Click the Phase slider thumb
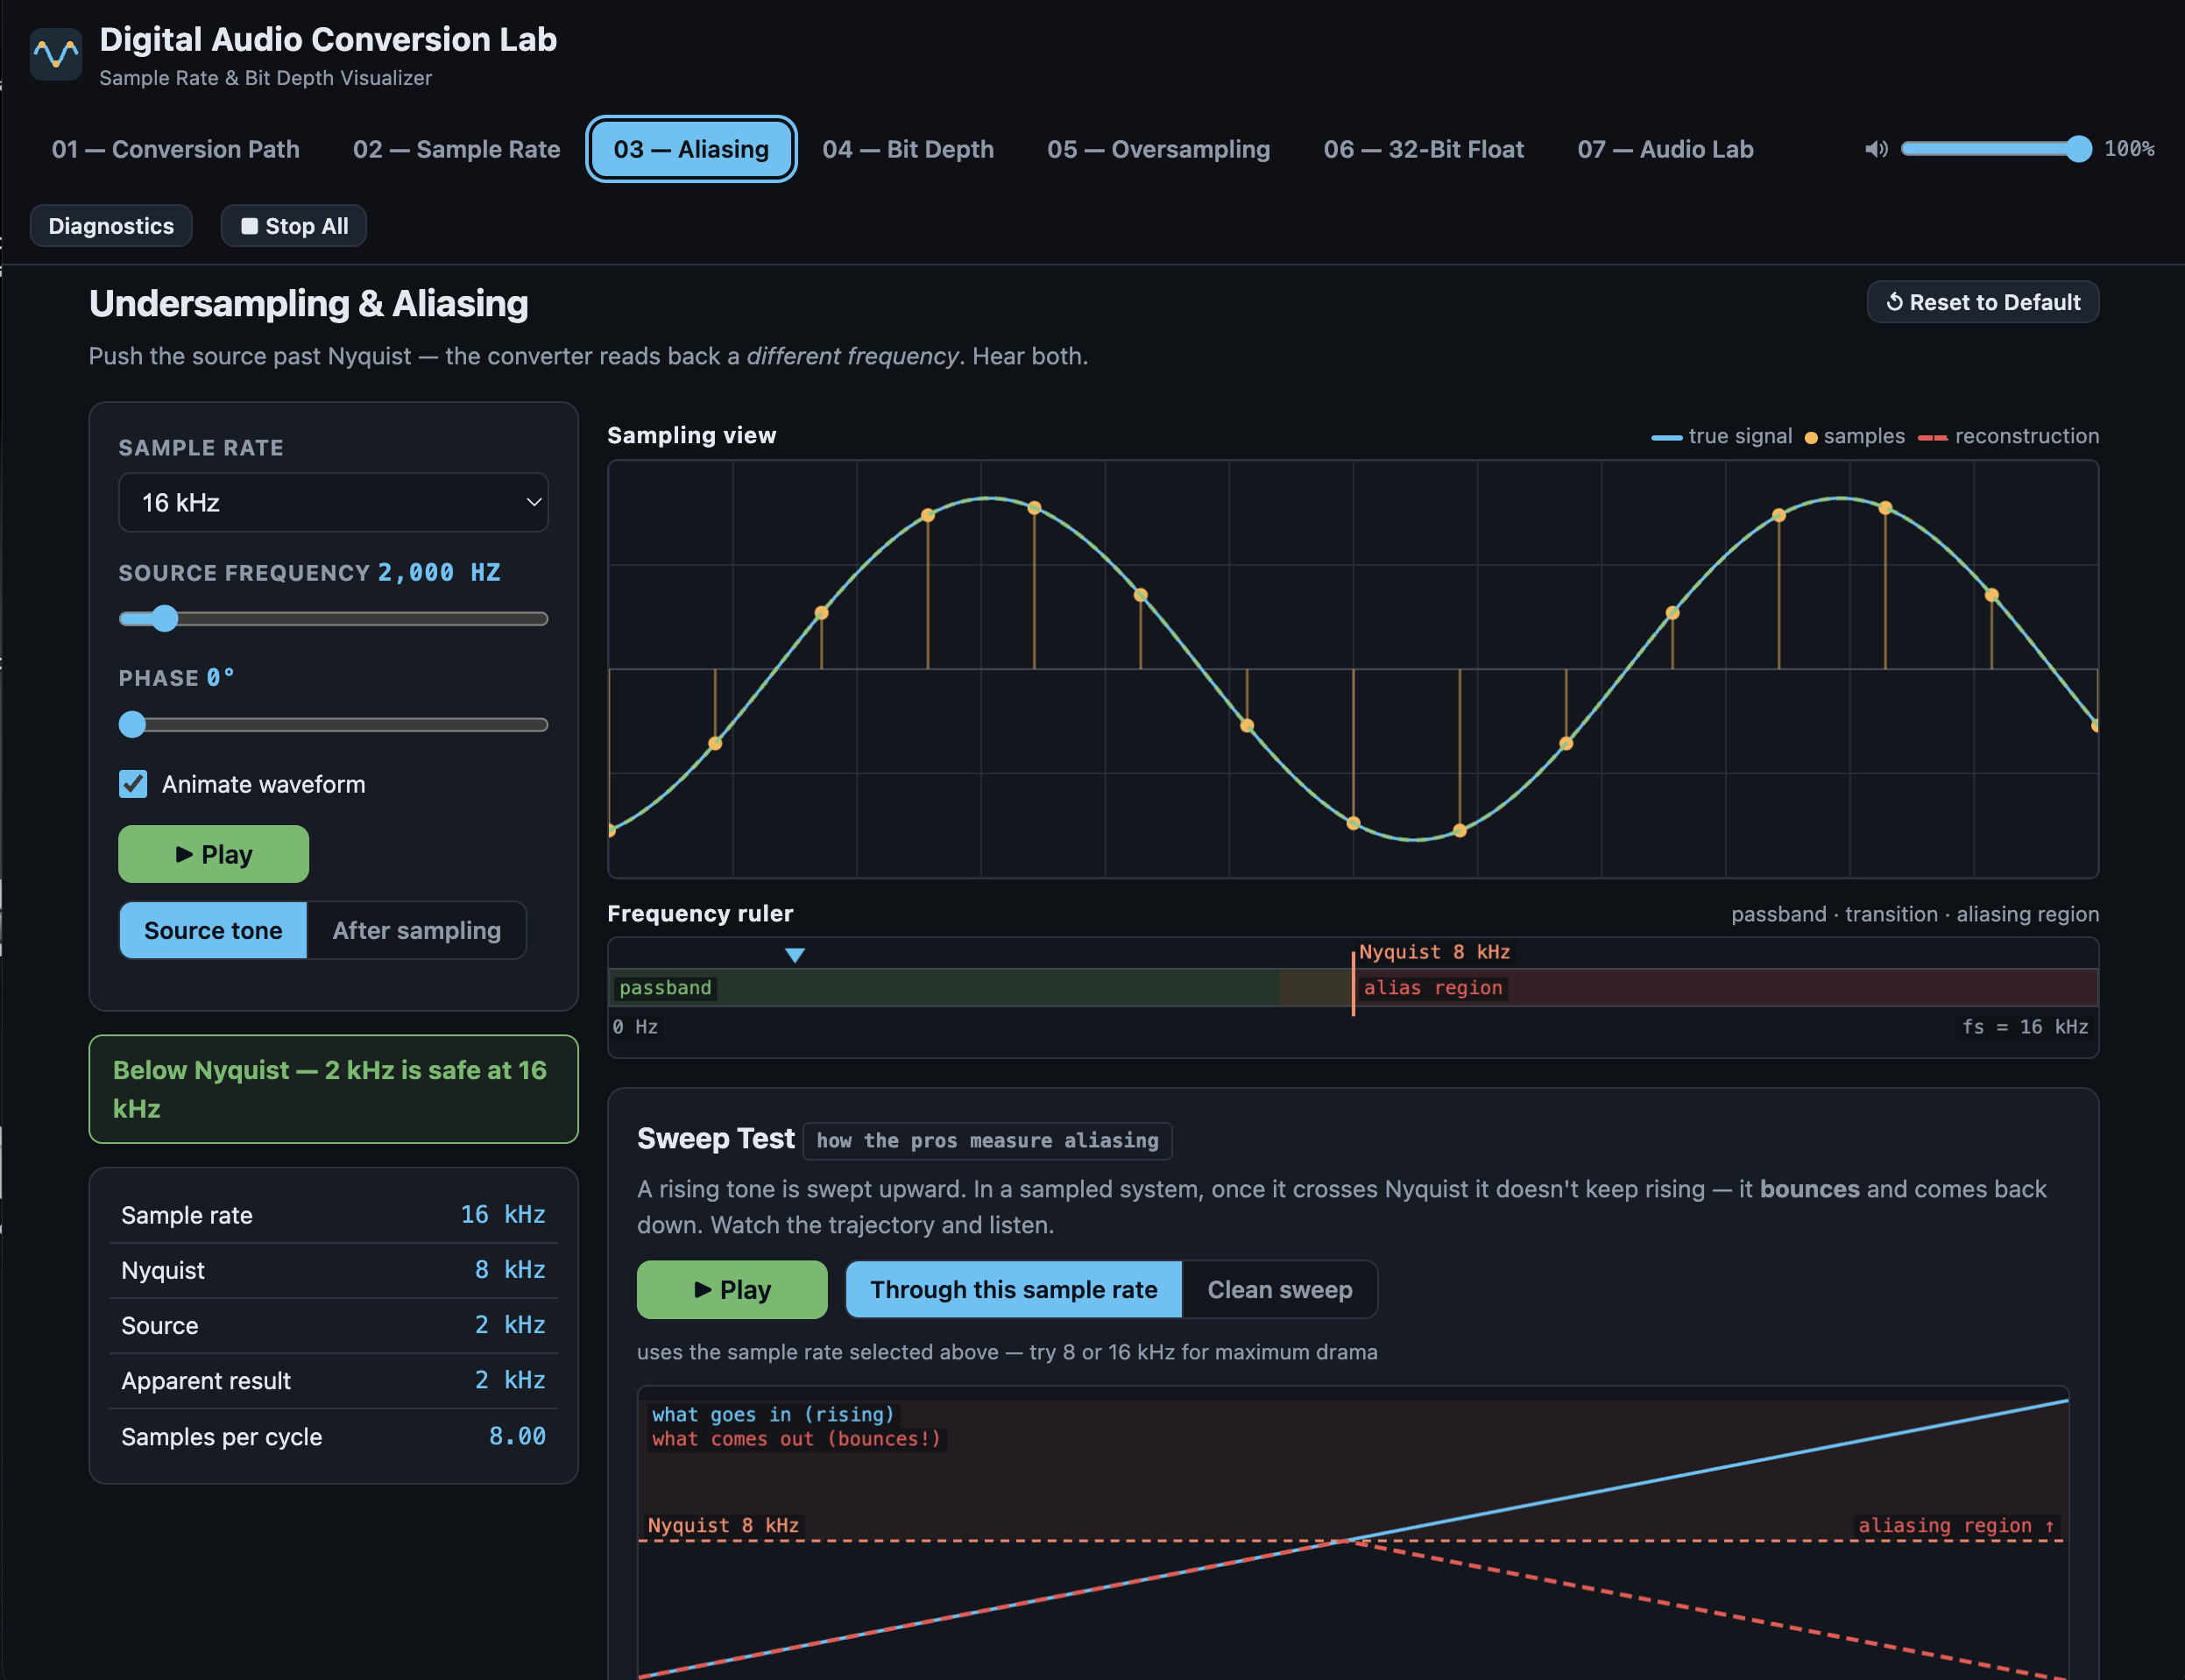The width and height of the screenshot is (2185, 1680). click(x=132, y=725)
